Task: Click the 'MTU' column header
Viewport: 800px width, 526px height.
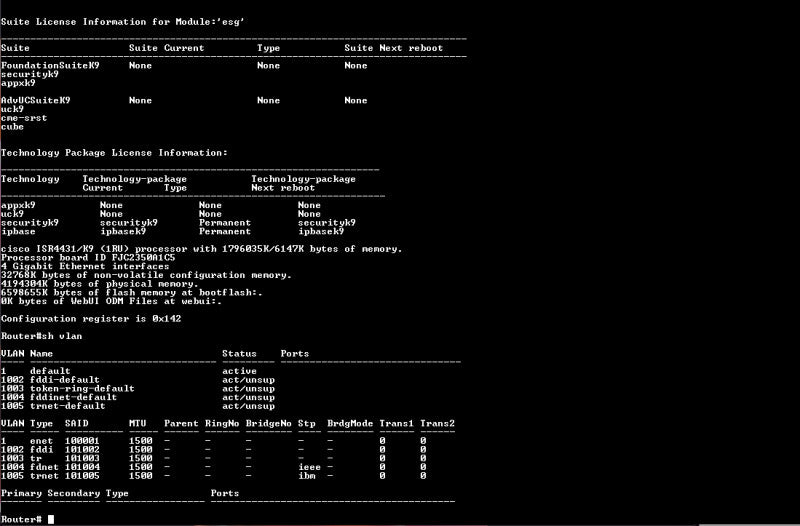Action: point(138,423)
